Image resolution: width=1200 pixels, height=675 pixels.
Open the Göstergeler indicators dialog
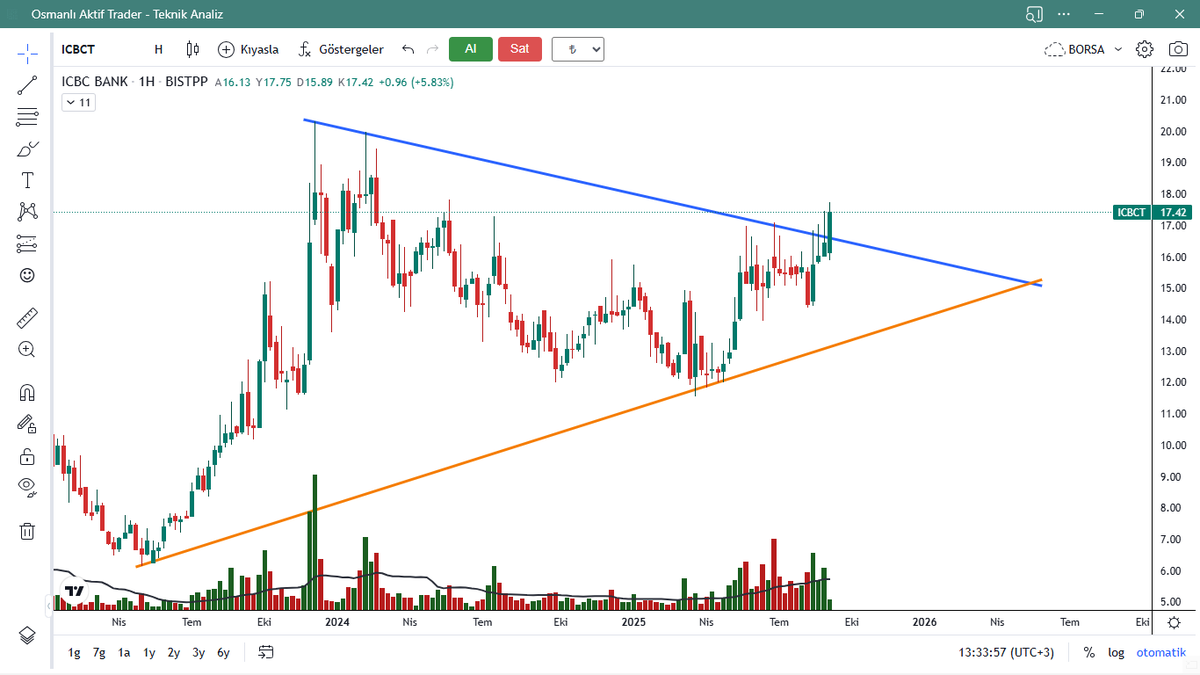341,49
